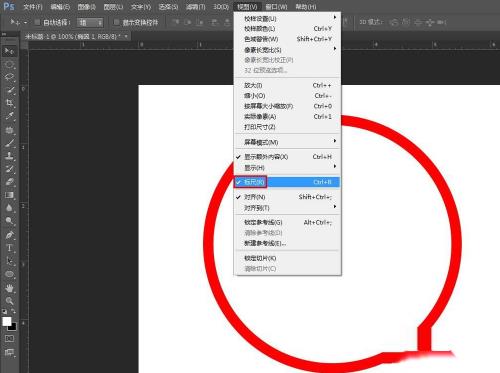This screenshot has height=373, width=500.
Task: Open the 窗口(W) menu
Action: [x=276, y=7]
